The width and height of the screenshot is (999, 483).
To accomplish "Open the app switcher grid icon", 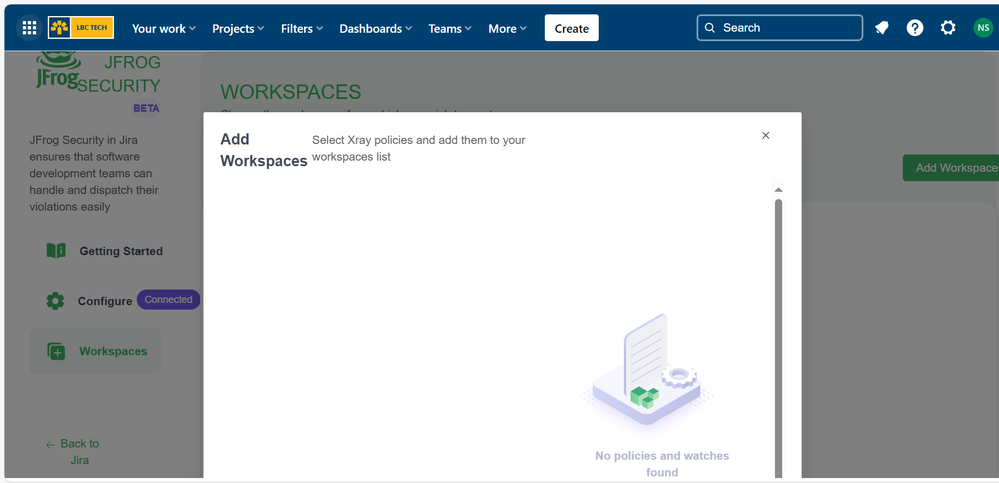I will pos(29,28).
